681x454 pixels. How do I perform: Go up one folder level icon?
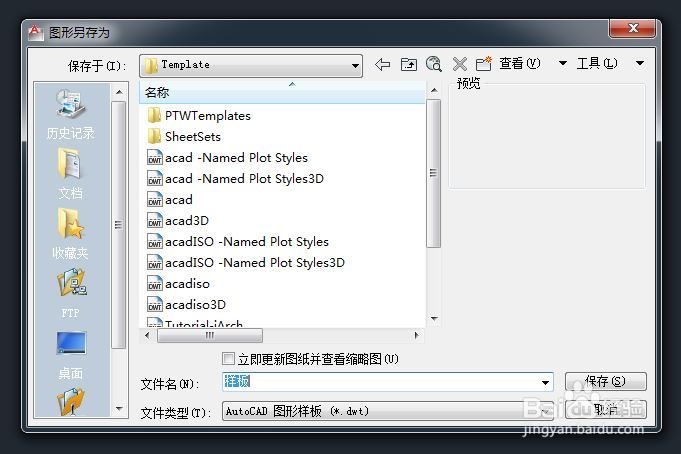pyautogui.click(x=409, y=65)
